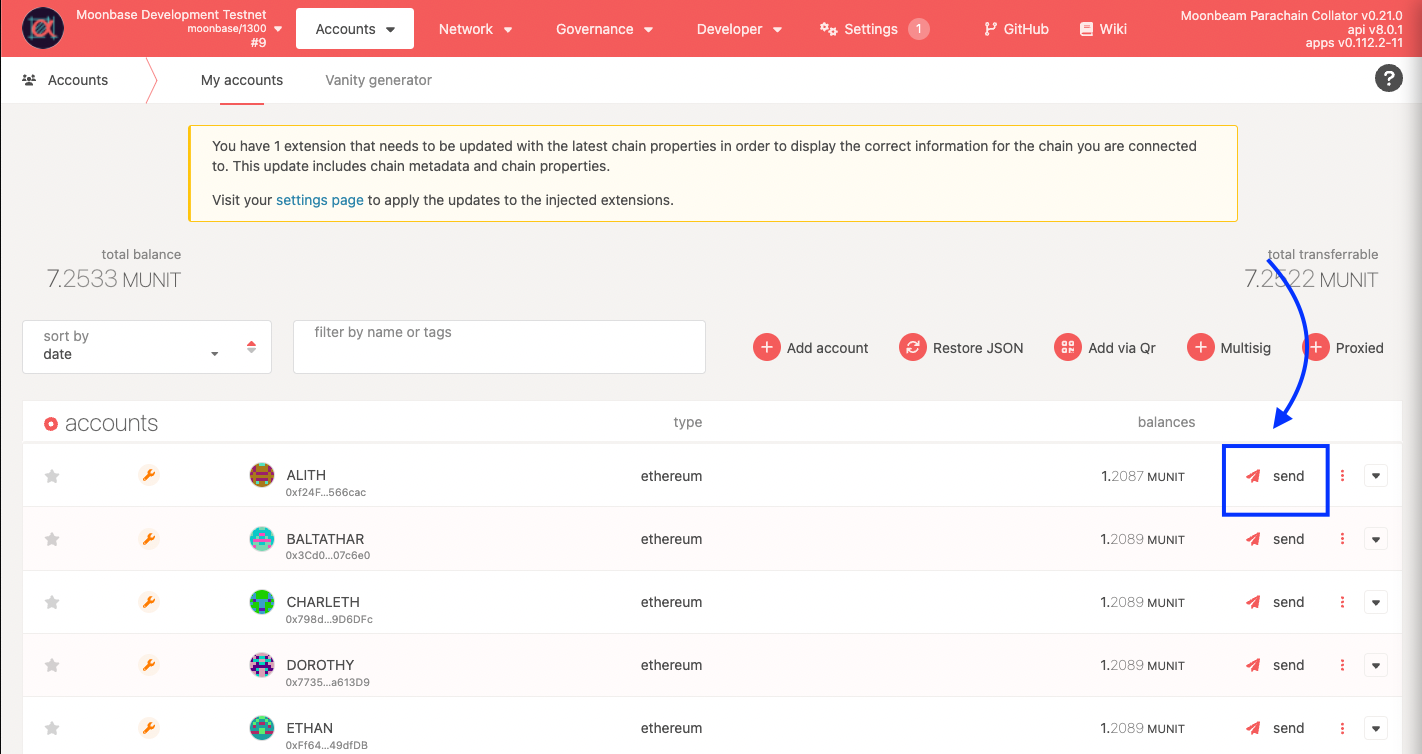Open the Network menu
The width and height of the screenshot is (1422, 754).
(476, 28)
